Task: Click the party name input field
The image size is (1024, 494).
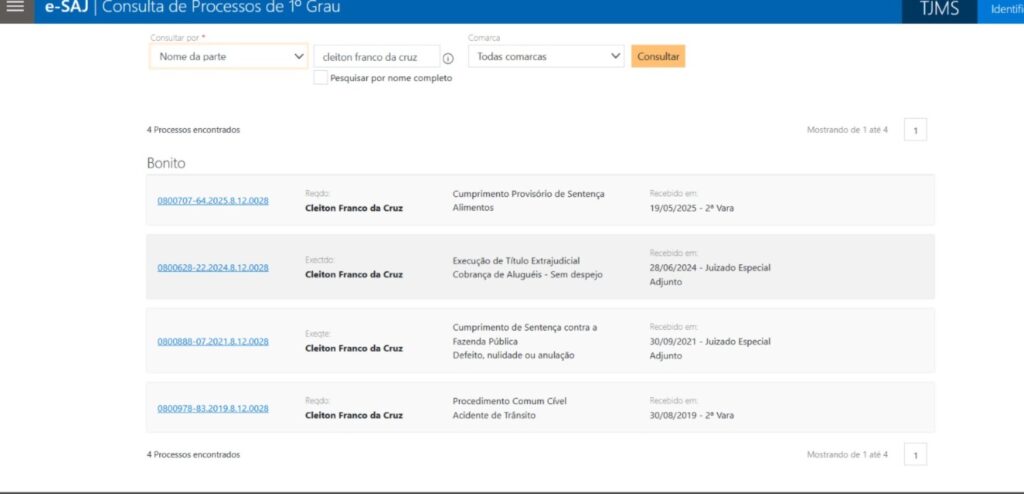Action: click(376, 57)
